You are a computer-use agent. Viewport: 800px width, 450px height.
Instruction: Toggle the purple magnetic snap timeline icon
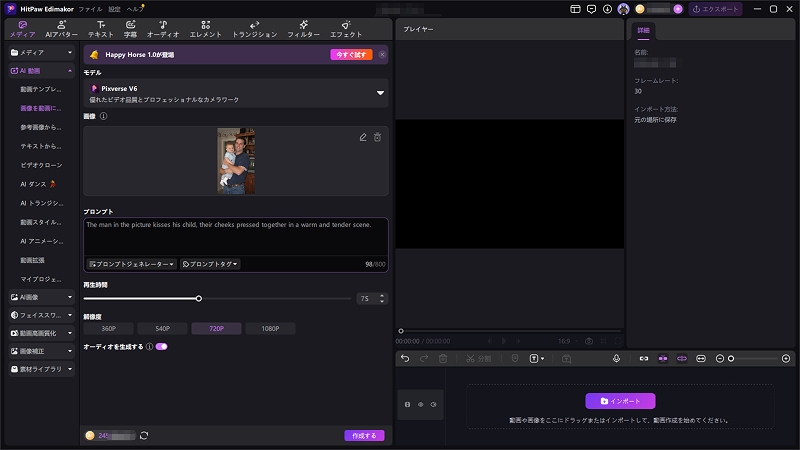pyautogui.click(x=663, y=359)
